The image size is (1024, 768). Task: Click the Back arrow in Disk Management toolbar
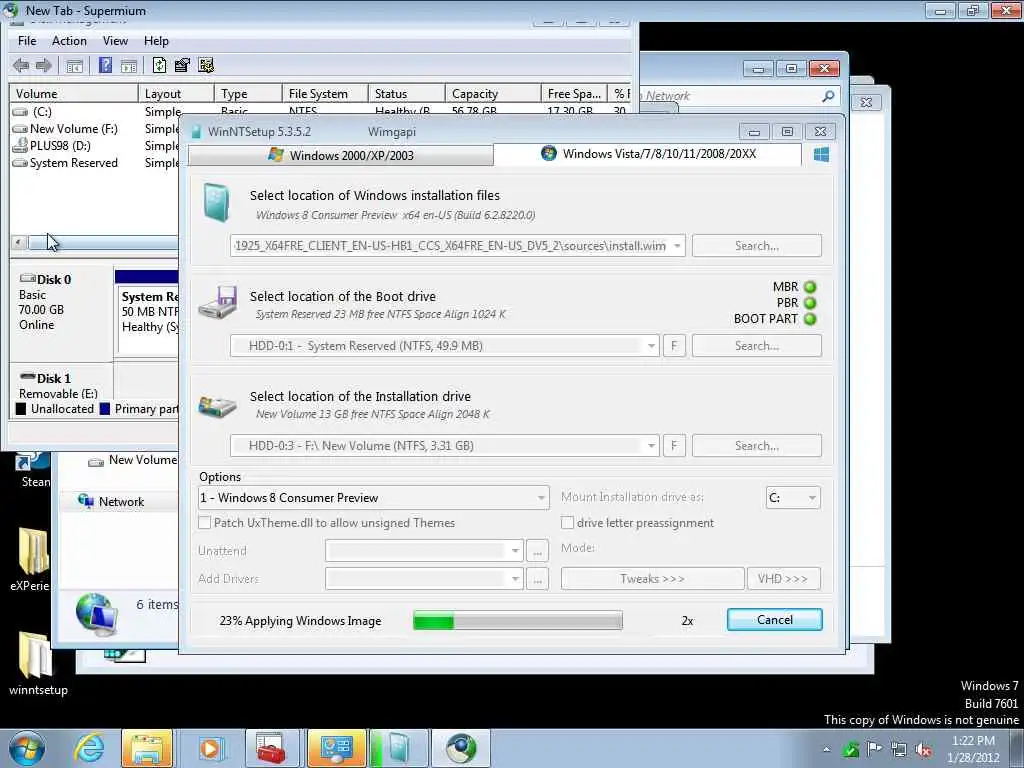21,65
